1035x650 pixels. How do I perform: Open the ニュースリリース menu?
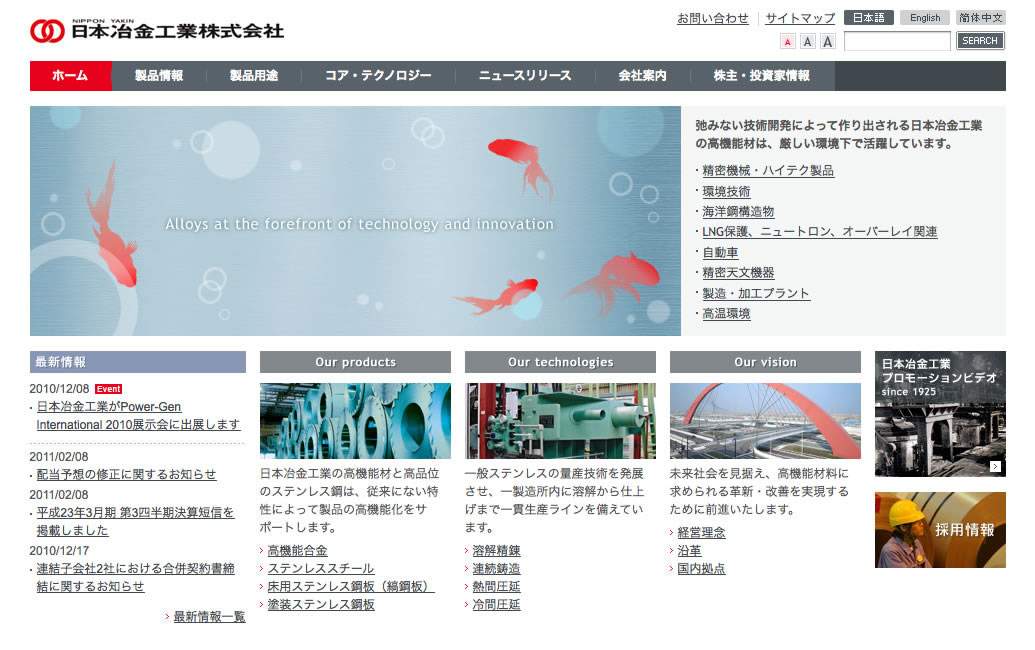(525, 76)
